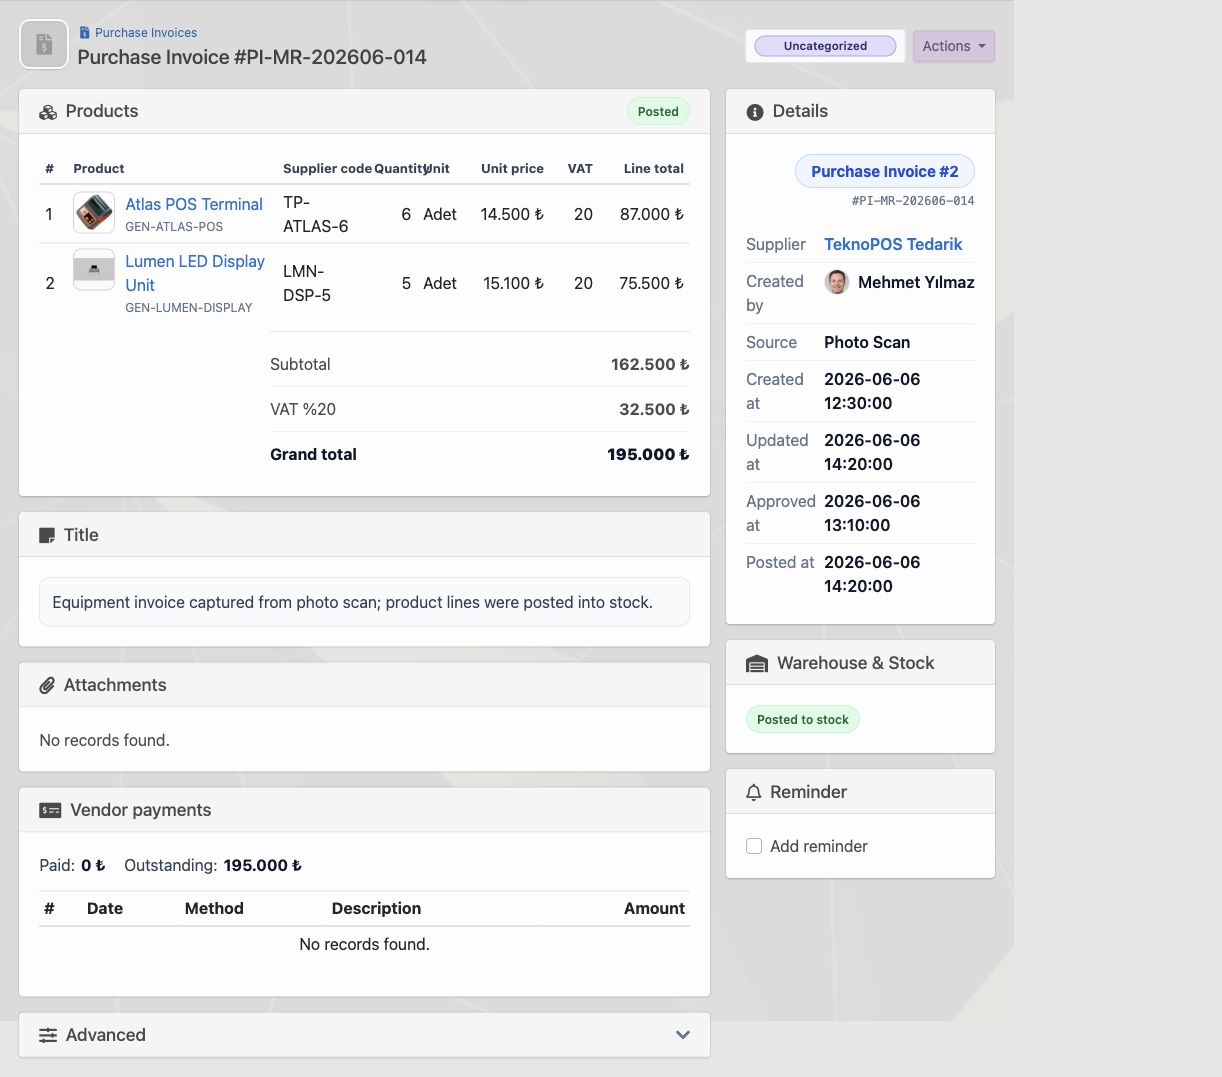Open the Lumen LED Display Unit thumbnail
This screenshot has width=1222, height=1077.
point(94,270)
